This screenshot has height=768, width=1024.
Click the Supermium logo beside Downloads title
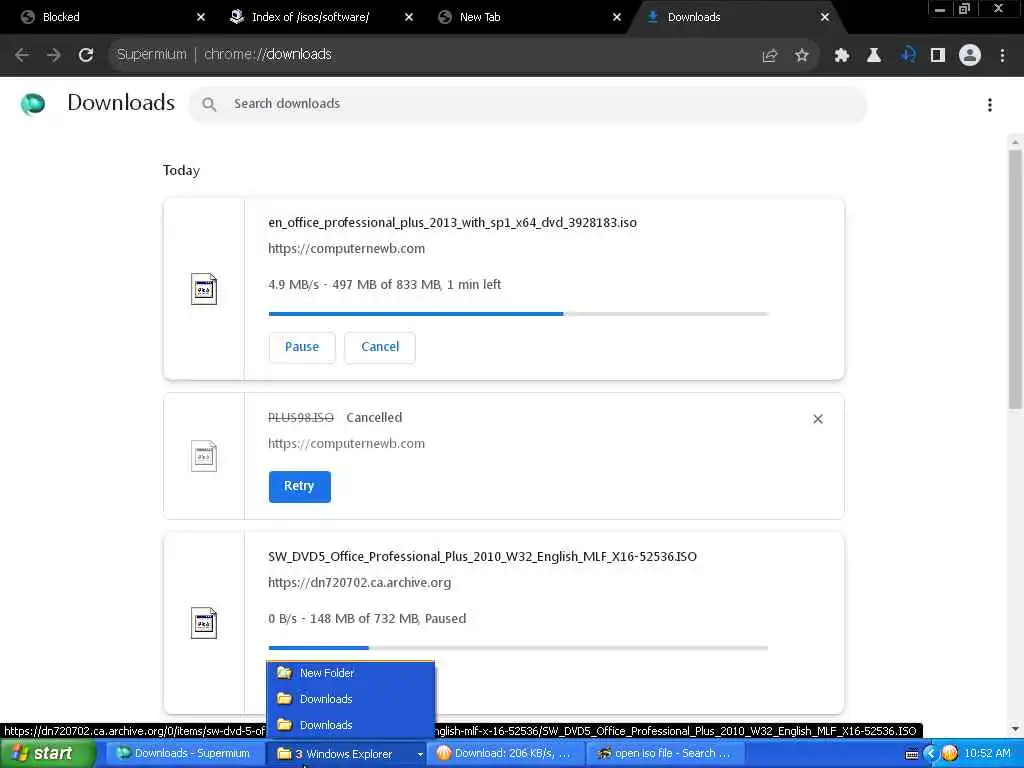[33, 104]
